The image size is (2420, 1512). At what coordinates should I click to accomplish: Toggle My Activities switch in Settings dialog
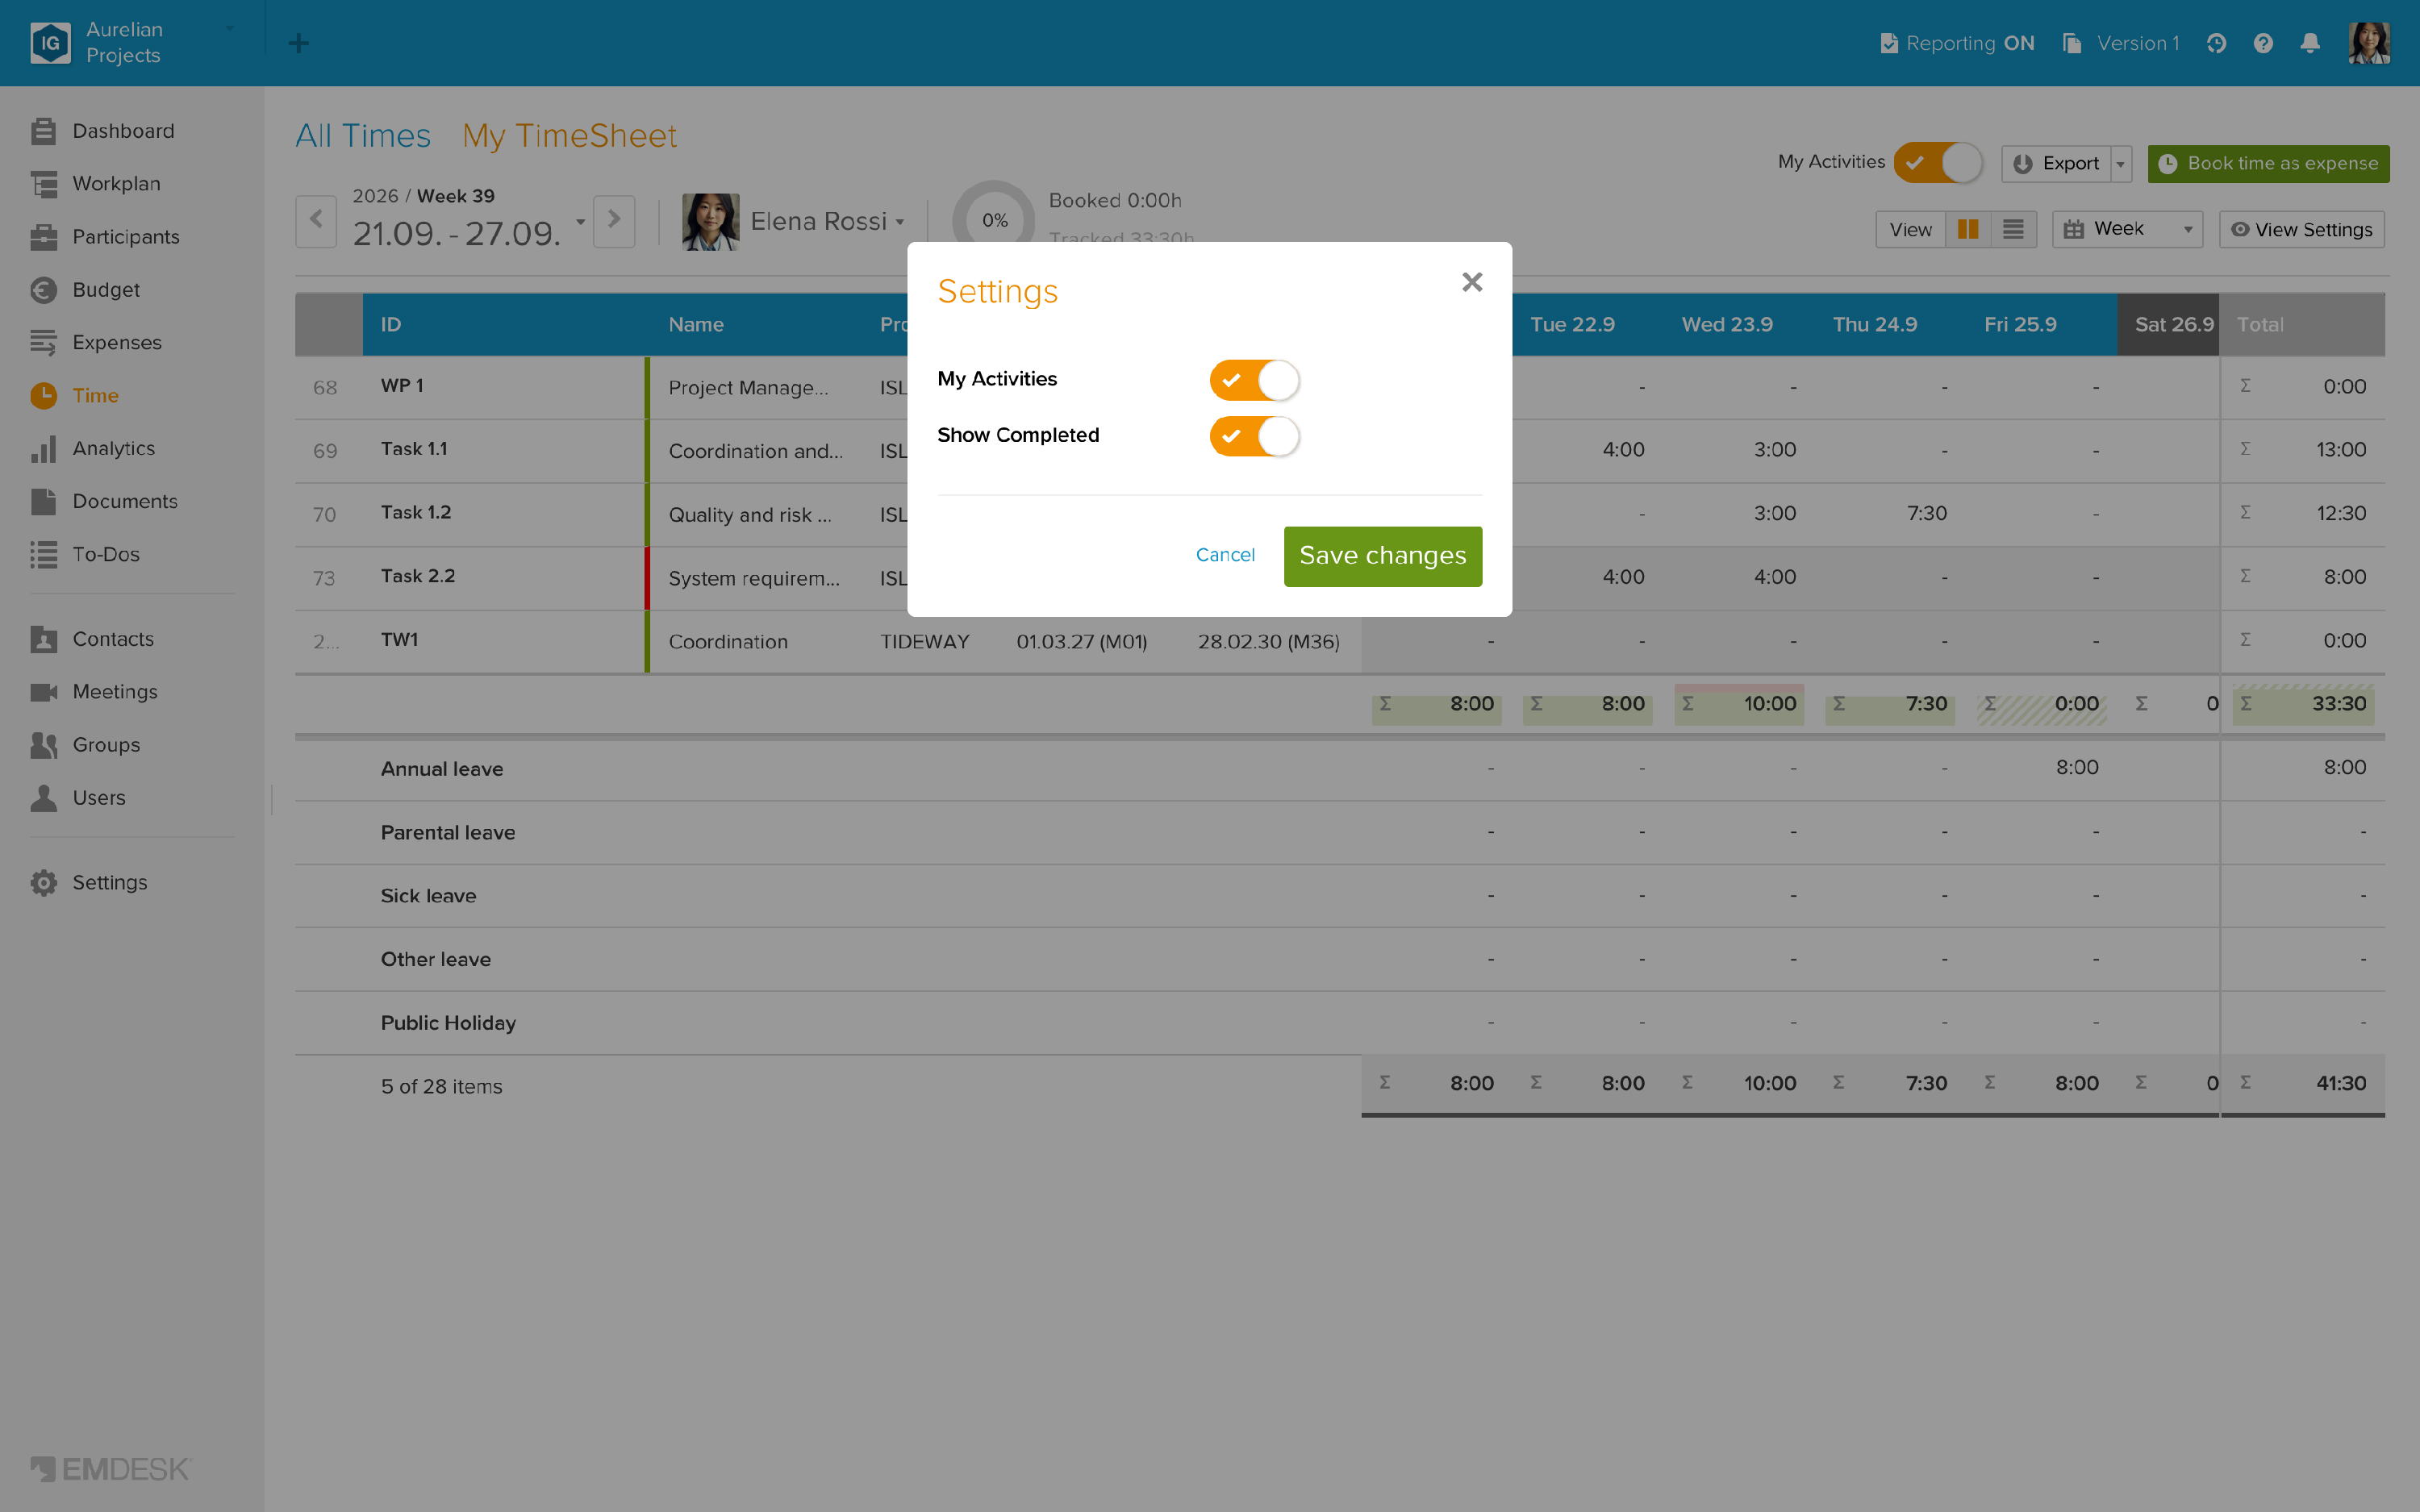tap(1254, 380)
